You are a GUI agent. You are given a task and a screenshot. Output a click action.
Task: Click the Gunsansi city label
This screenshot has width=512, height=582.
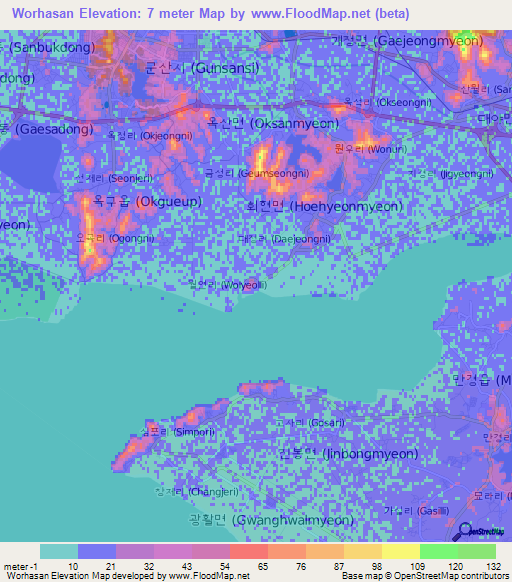pos(202,68)
